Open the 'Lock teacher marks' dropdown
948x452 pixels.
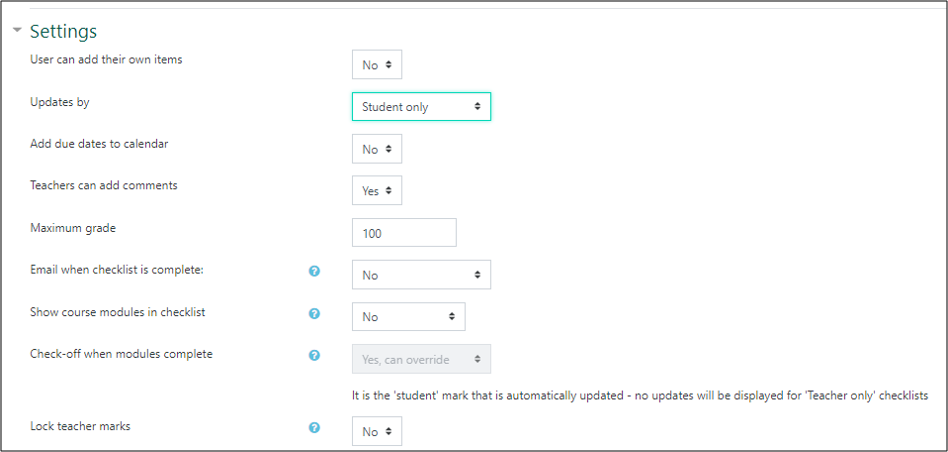coord(377,432)
